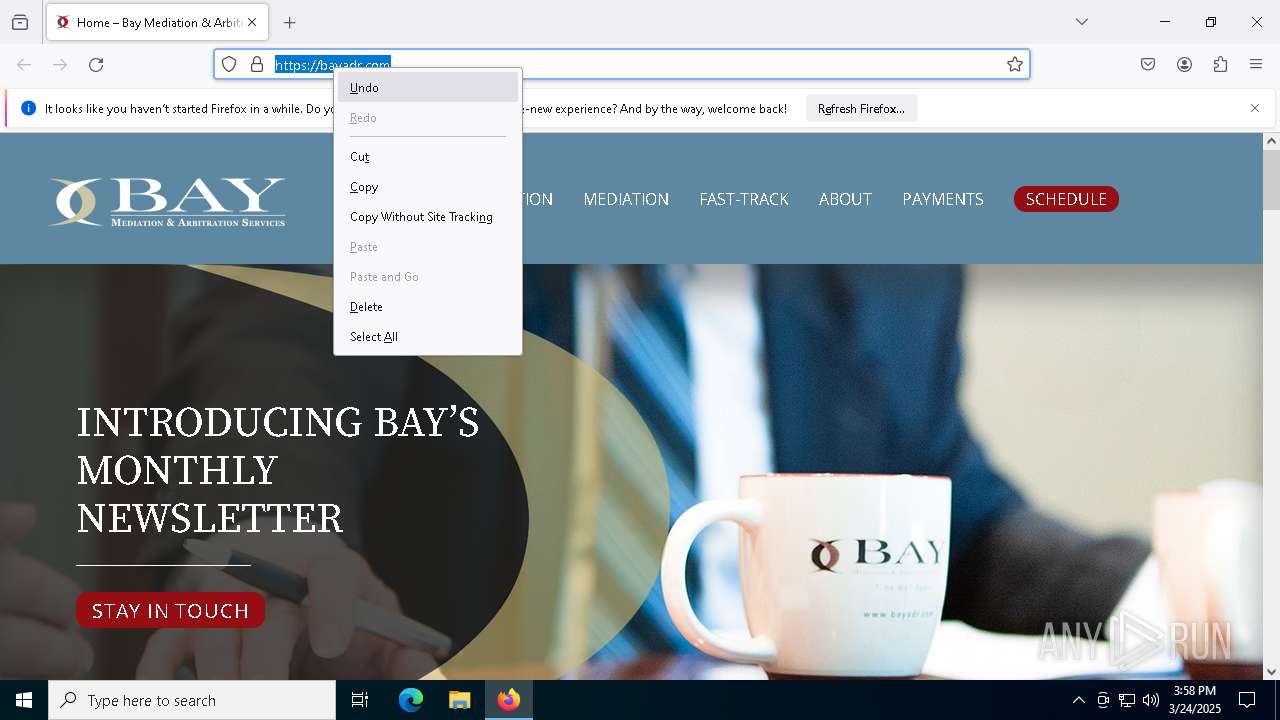
Task: Choose Copy in the context menu
Action: click(x=428, y=187)
